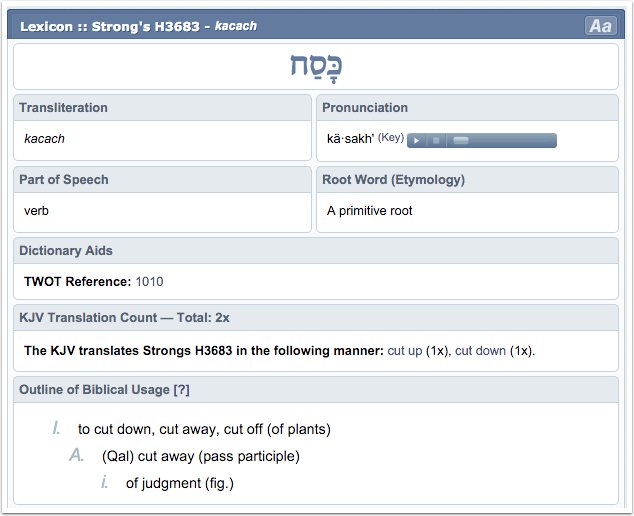Click the large Hebrew word display
Image resolution: width=634 pixels, height=516 pixels.
316,67
